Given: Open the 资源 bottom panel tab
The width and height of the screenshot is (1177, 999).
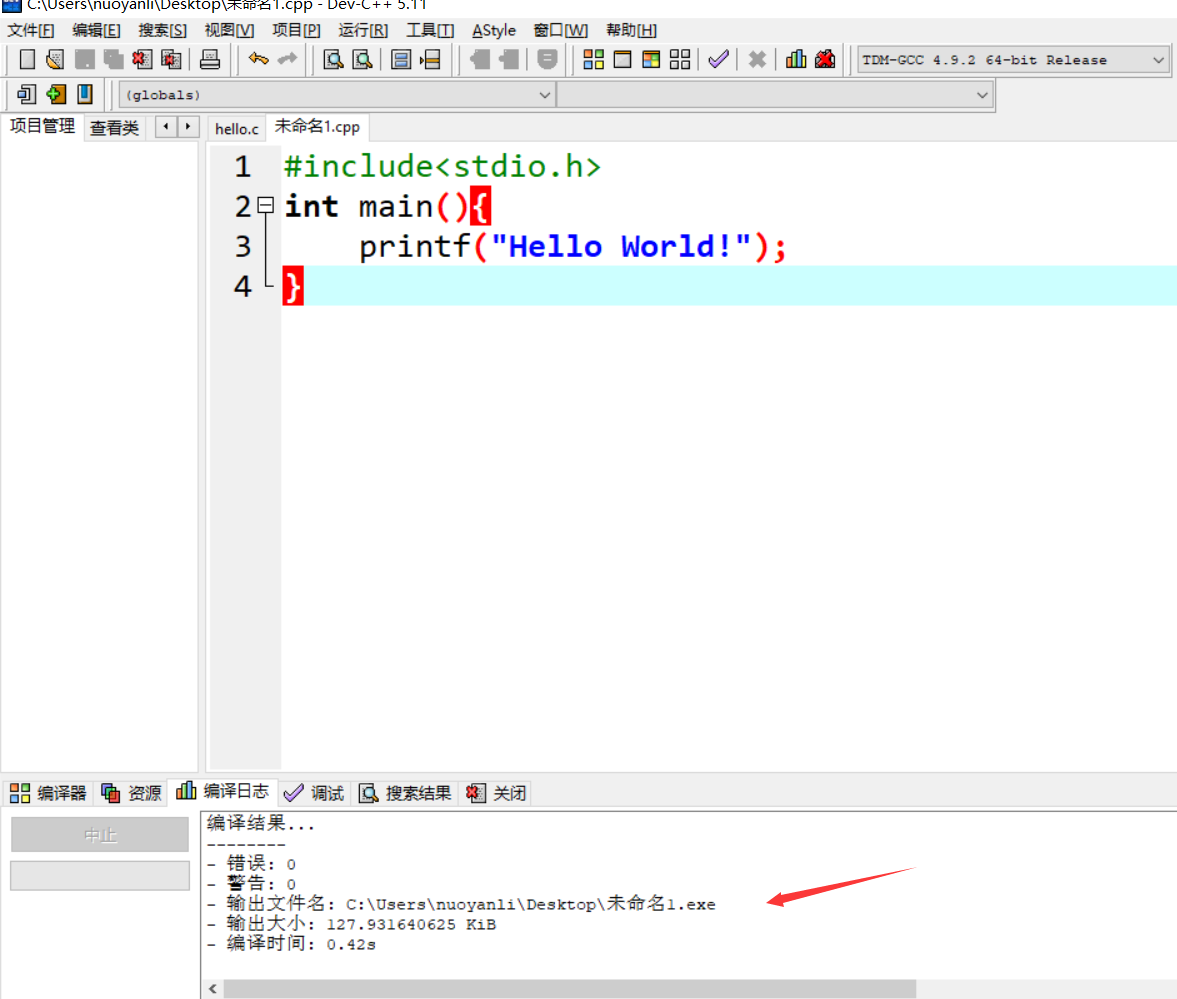Looking at the screenshot, I should pyautogui.click(x=131, y=793).
